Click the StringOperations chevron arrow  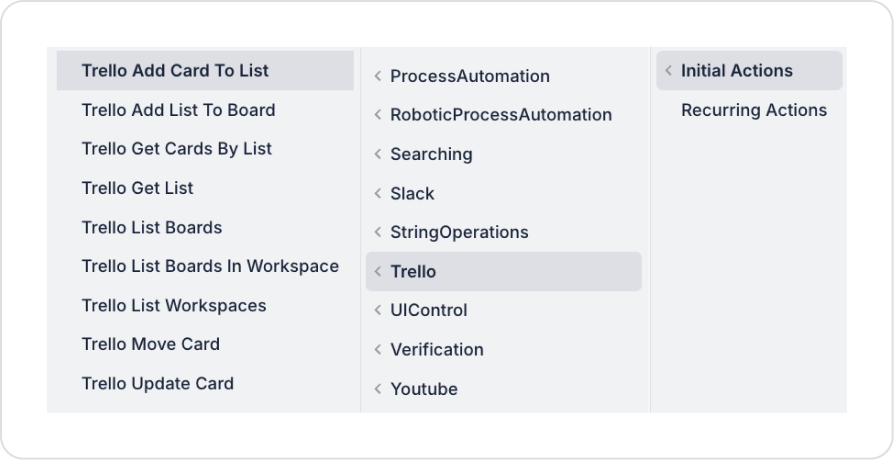tap(378, 232)
